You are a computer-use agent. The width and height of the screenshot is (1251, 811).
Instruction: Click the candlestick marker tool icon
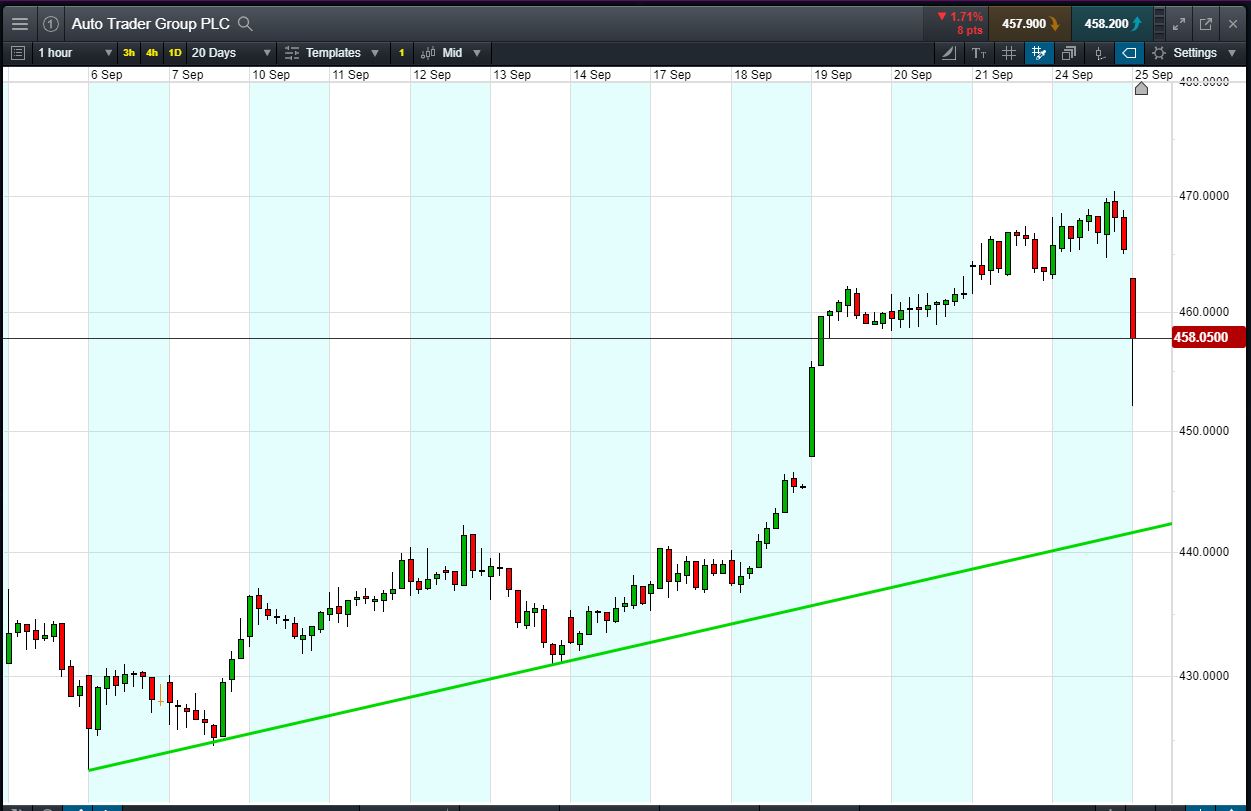(x=1099, y=52)
